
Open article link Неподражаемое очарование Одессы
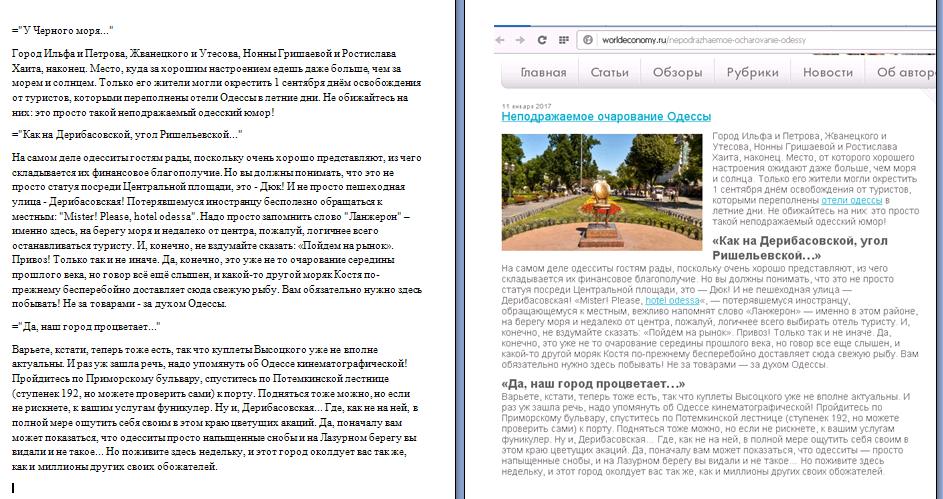pos(606,117)
